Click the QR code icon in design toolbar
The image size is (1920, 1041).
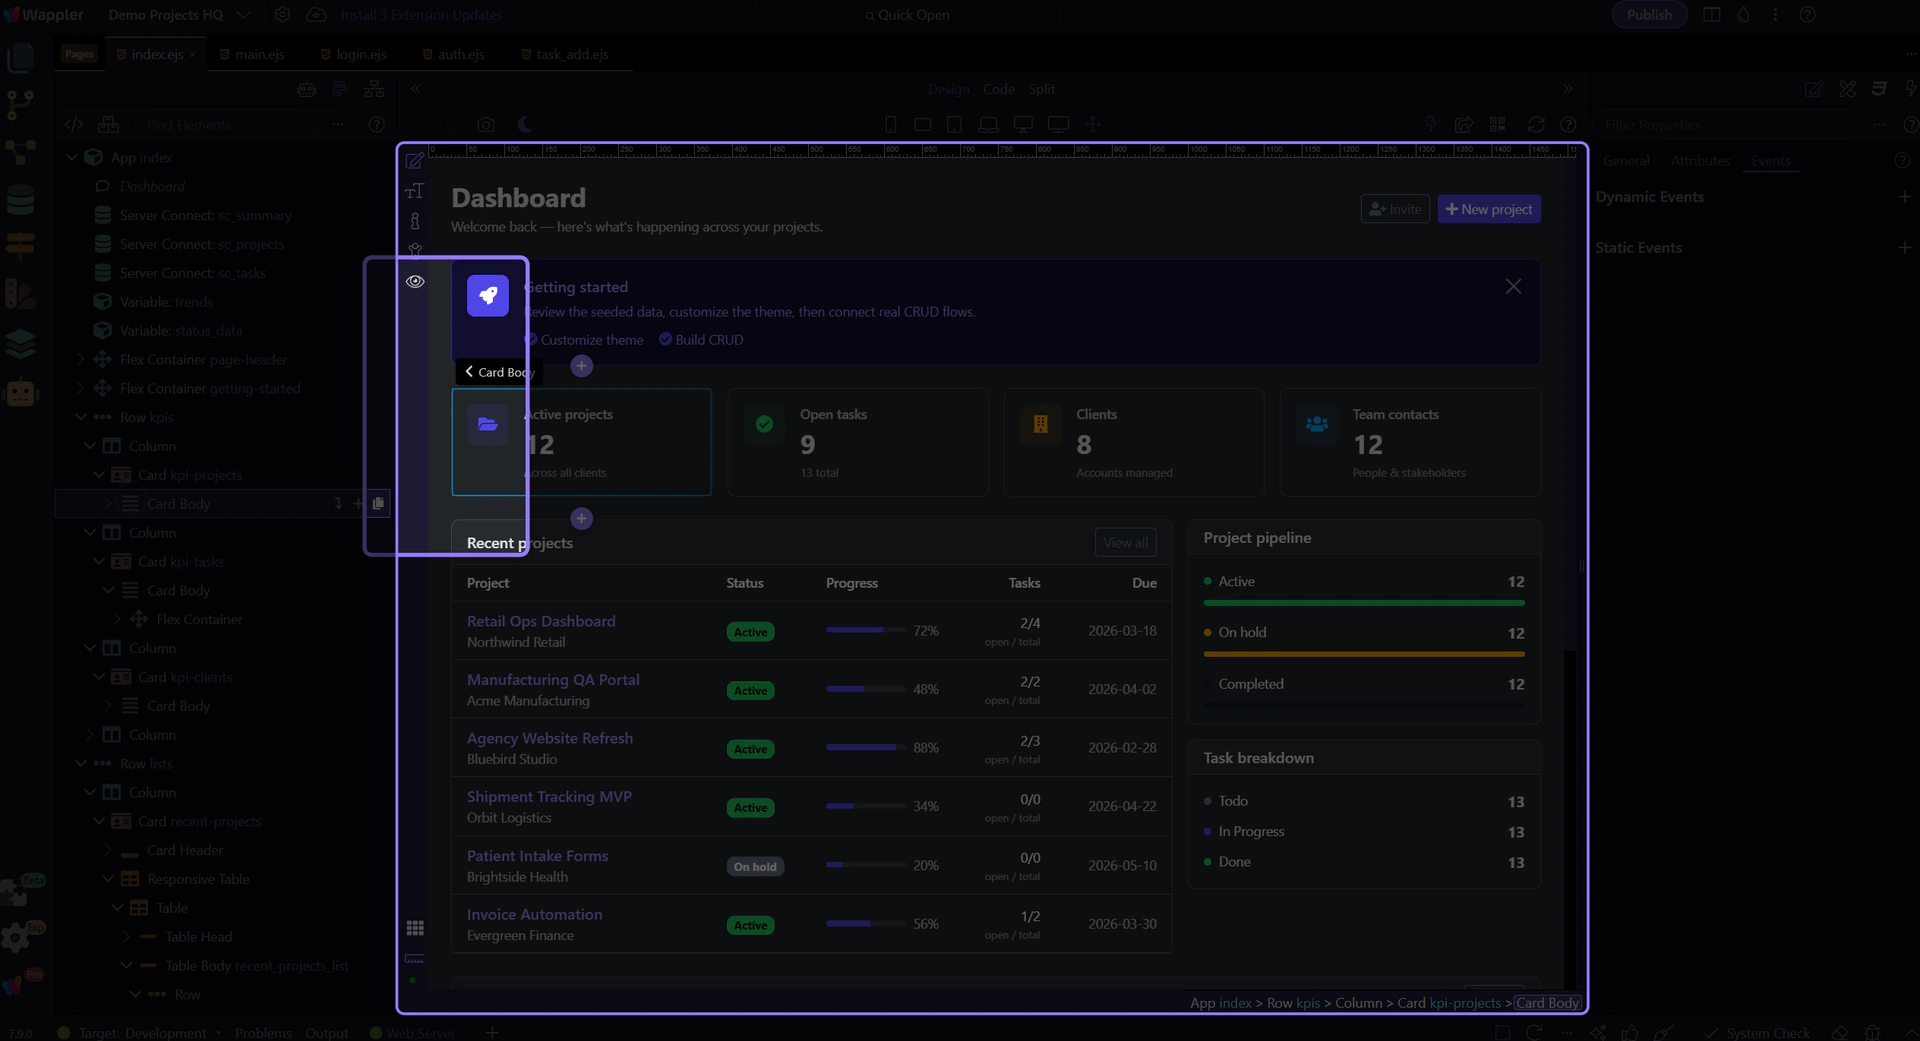pyautogui.click(x=1497, y=125)
